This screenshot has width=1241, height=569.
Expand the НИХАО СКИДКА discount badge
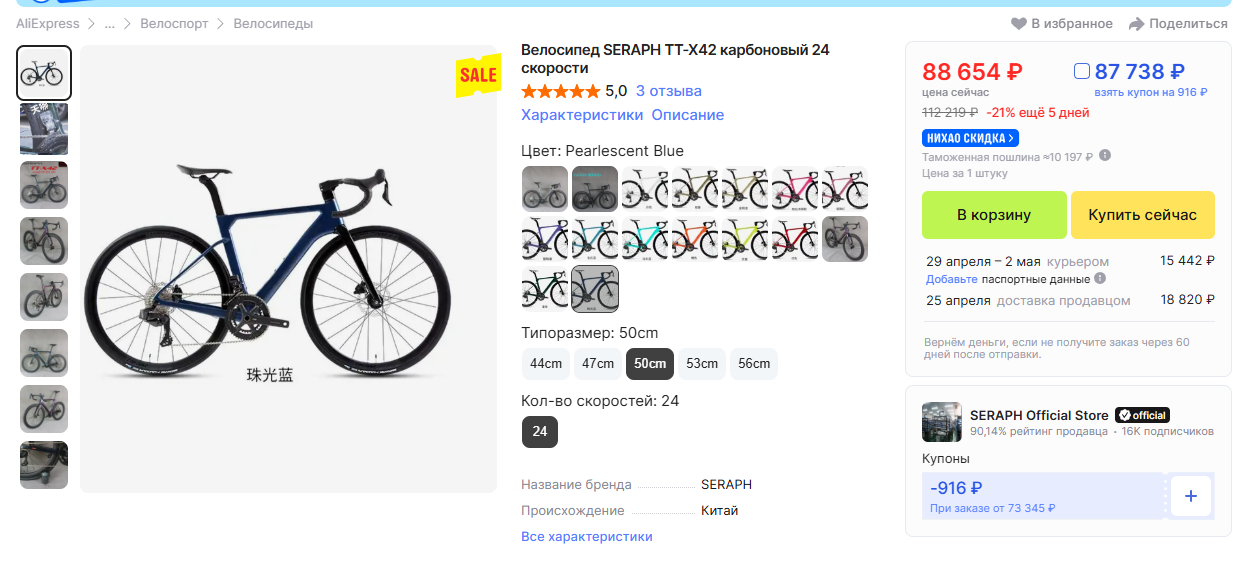tap(970, 138)
